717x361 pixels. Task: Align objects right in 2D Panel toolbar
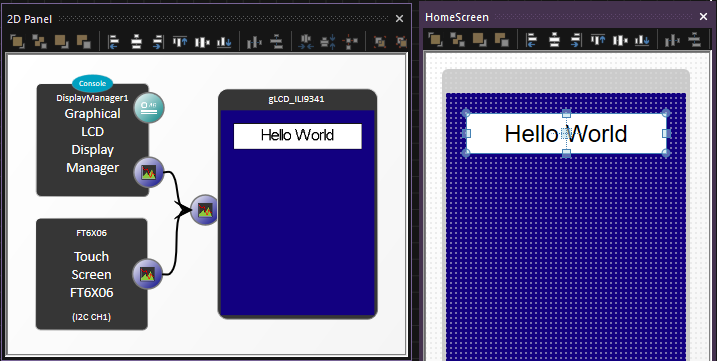pos(158,42)
